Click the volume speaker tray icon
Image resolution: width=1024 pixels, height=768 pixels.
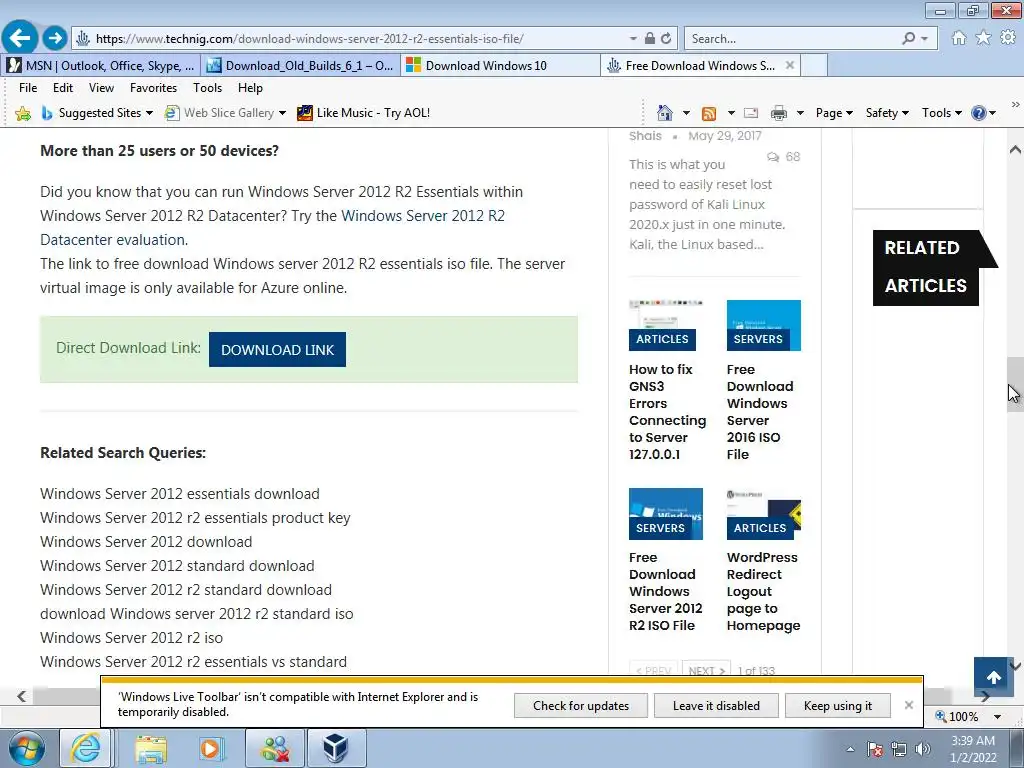pos(923,749)
